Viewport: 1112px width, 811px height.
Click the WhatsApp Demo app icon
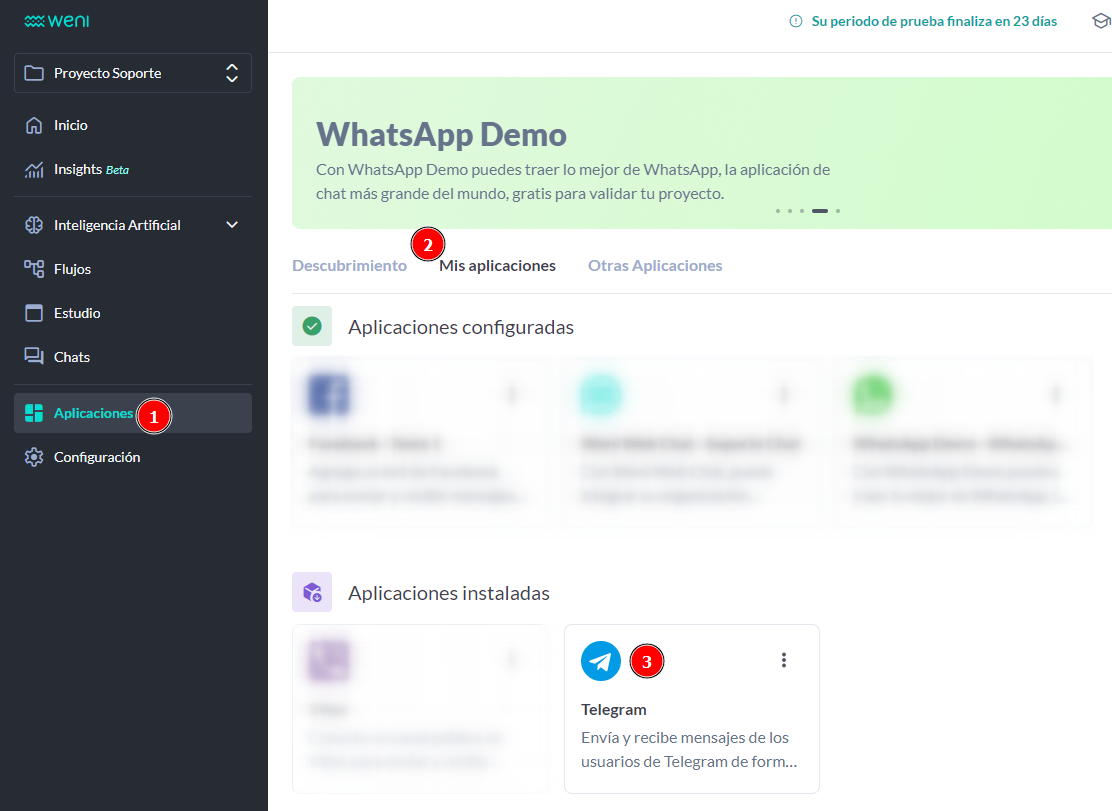coord(873,394)
